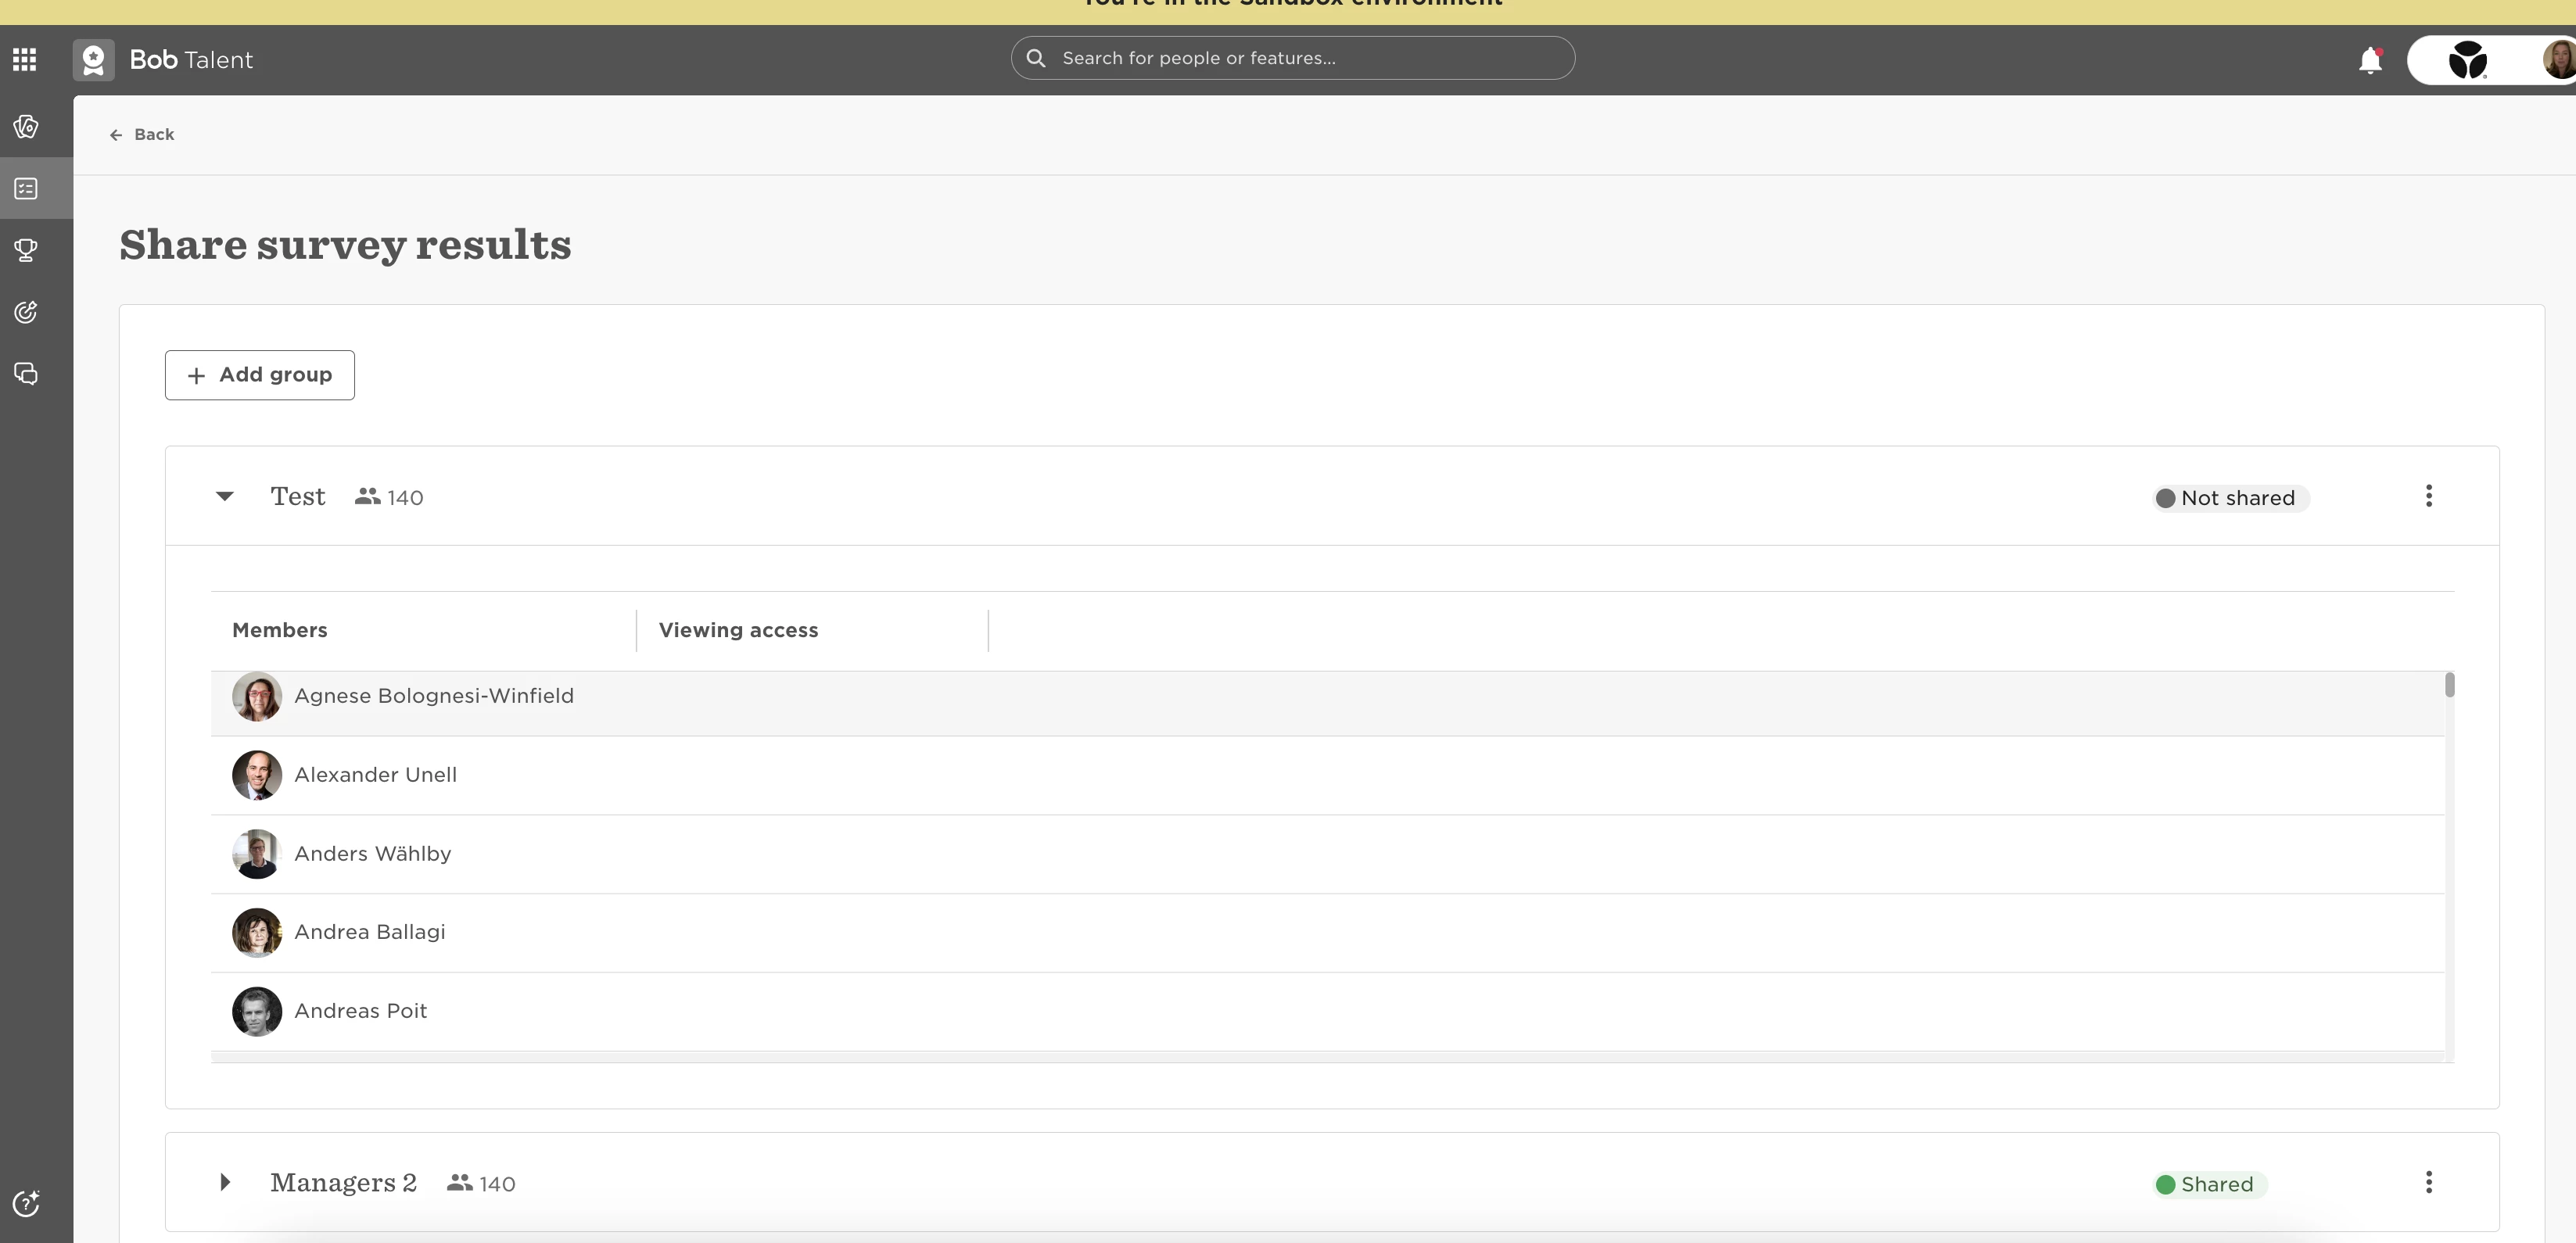The width and height of the screenshot is (2576, 1243).
Task: Open the notifications bell
Action: tap(2370, 60)
